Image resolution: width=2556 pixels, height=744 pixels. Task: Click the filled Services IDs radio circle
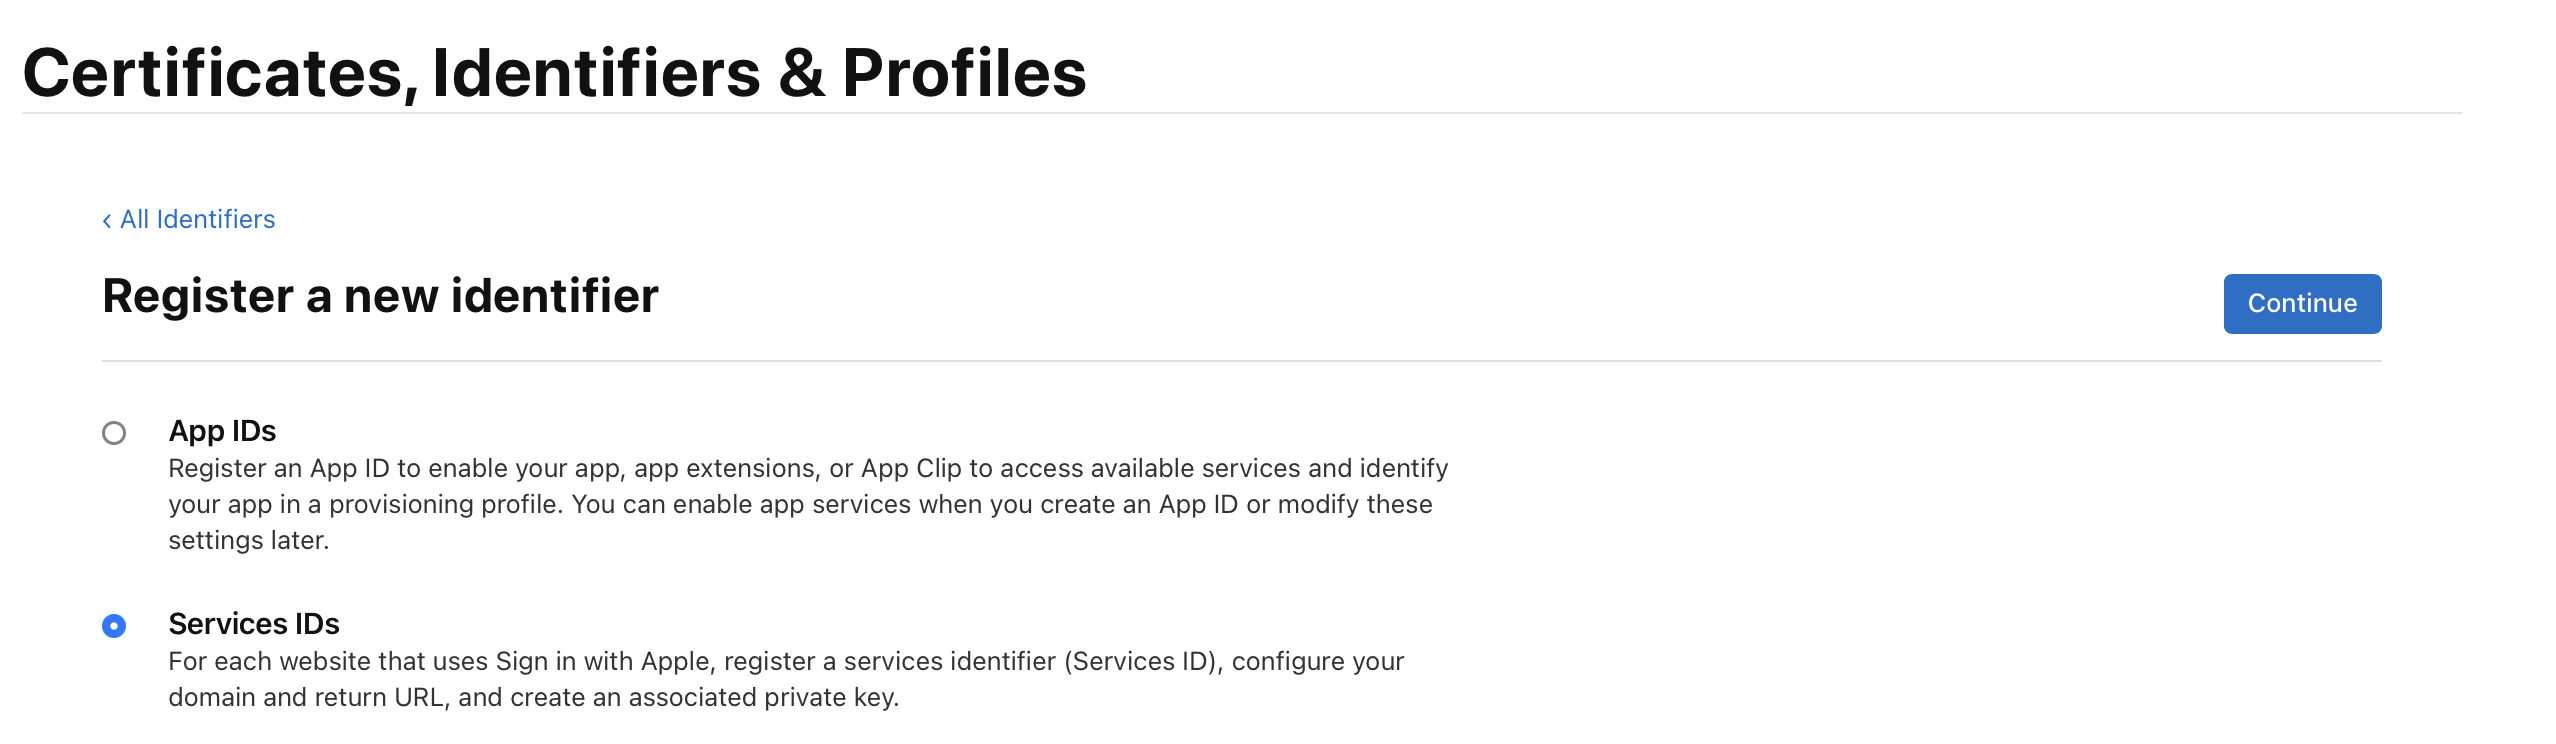114,625
